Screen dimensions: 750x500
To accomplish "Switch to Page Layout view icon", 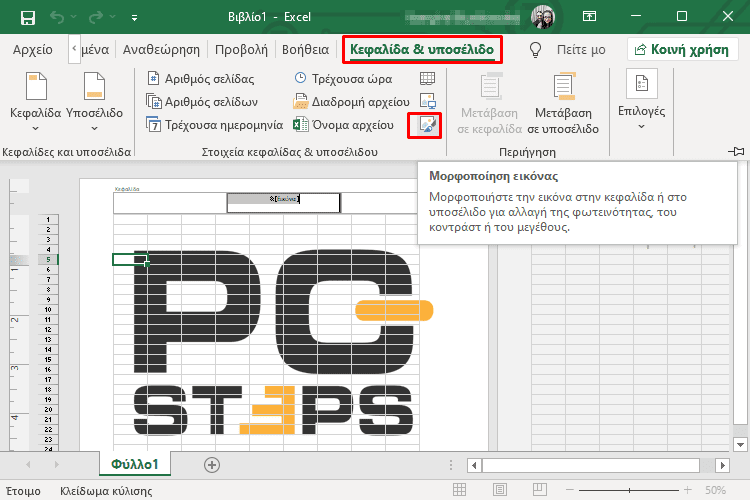I will point(500,489).
